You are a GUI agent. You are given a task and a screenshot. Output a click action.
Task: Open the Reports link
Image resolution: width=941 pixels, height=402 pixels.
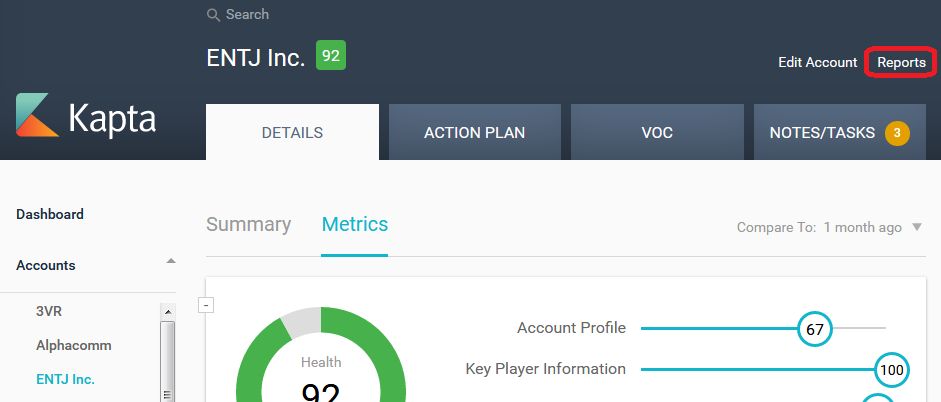901,62
